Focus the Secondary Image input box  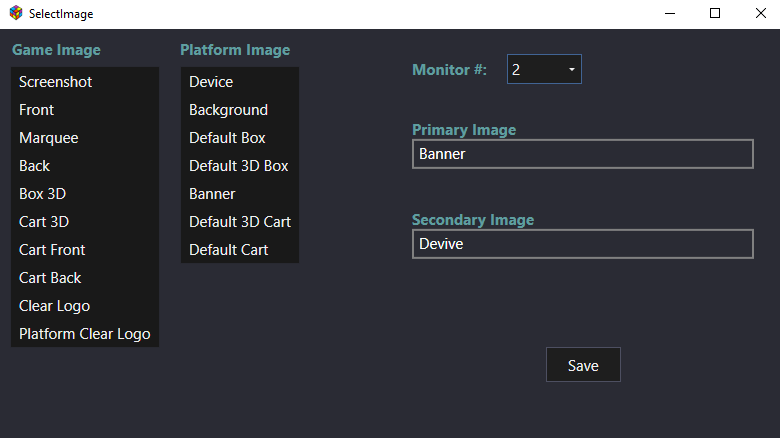(x=583, y=244)
